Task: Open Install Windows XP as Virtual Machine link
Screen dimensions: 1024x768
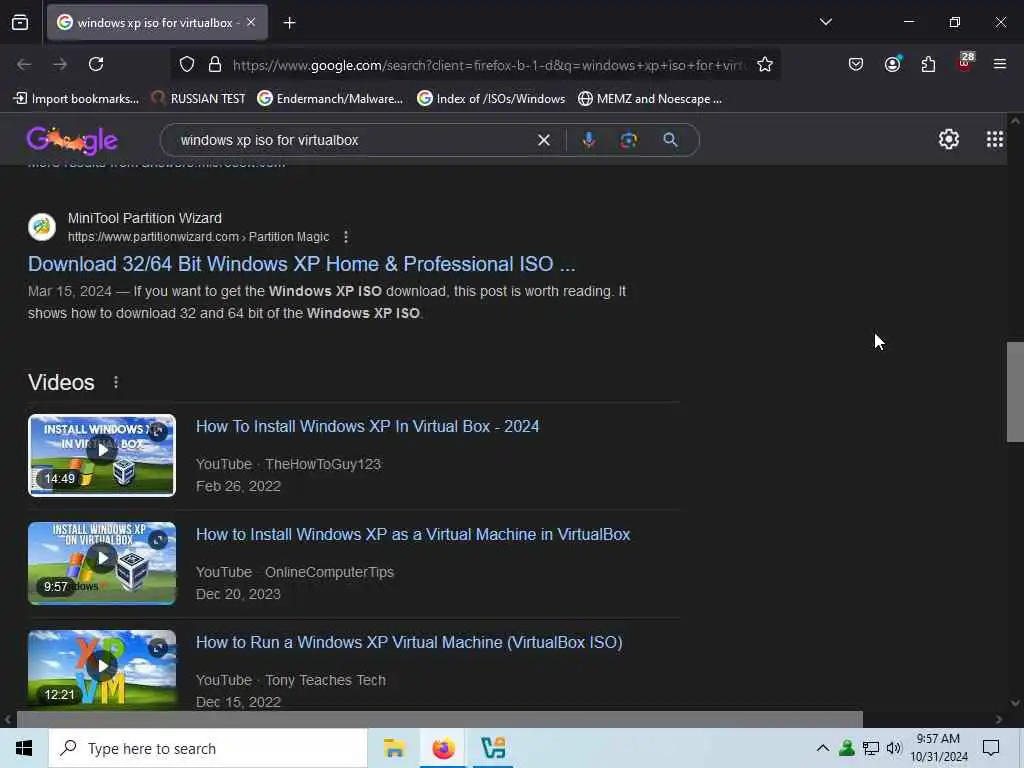Action: click(413, 534)
